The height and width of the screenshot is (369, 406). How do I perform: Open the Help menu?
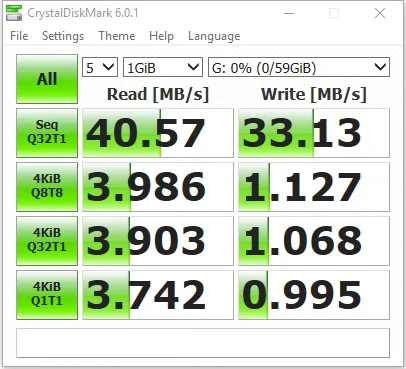(161, 36)
